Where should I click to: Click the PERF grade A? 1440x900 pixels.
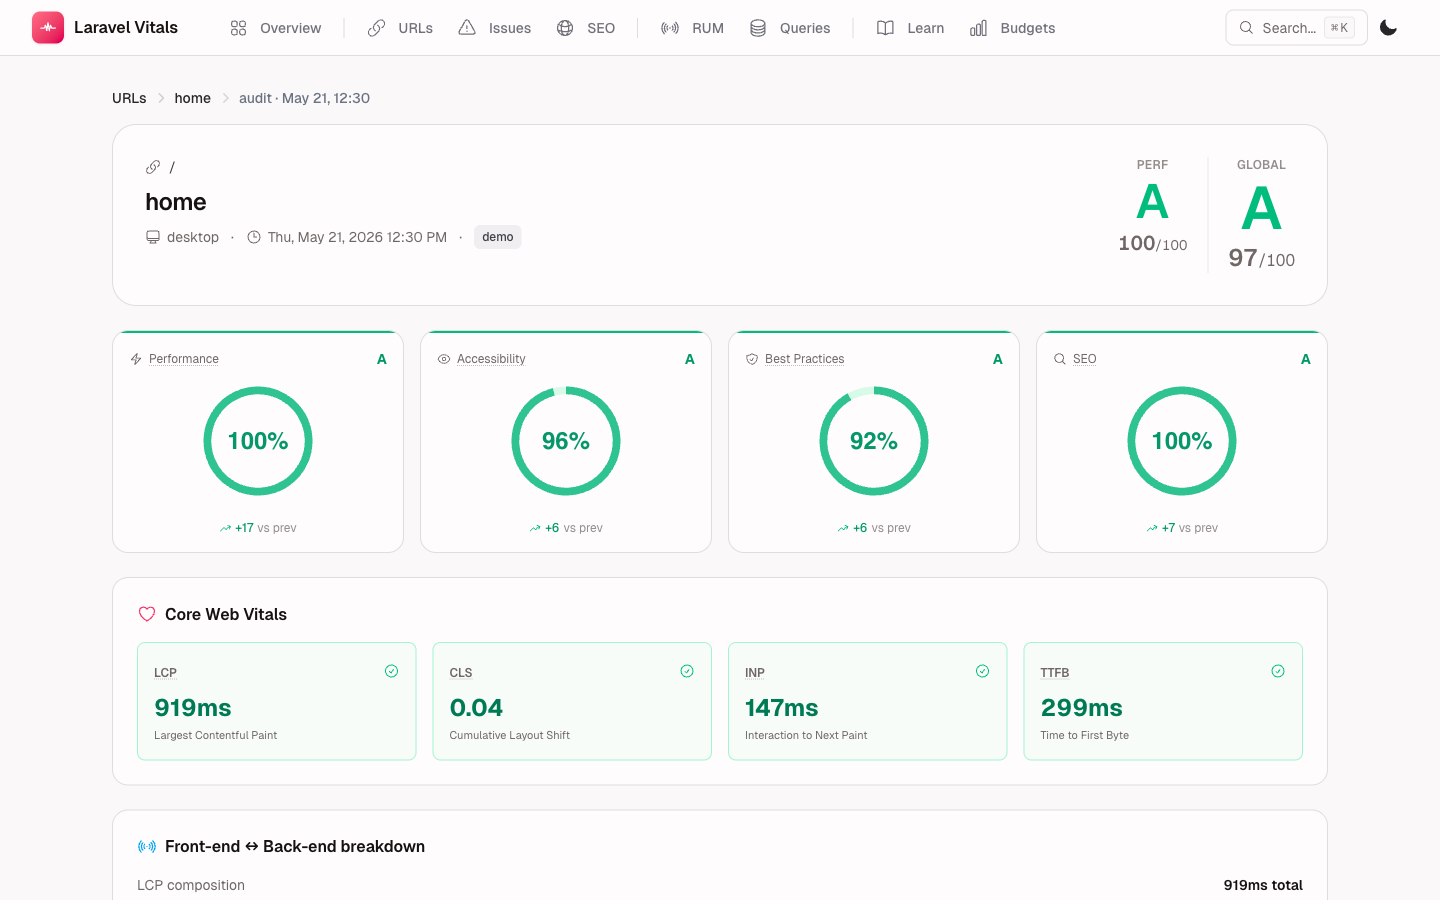(1152, 202)
